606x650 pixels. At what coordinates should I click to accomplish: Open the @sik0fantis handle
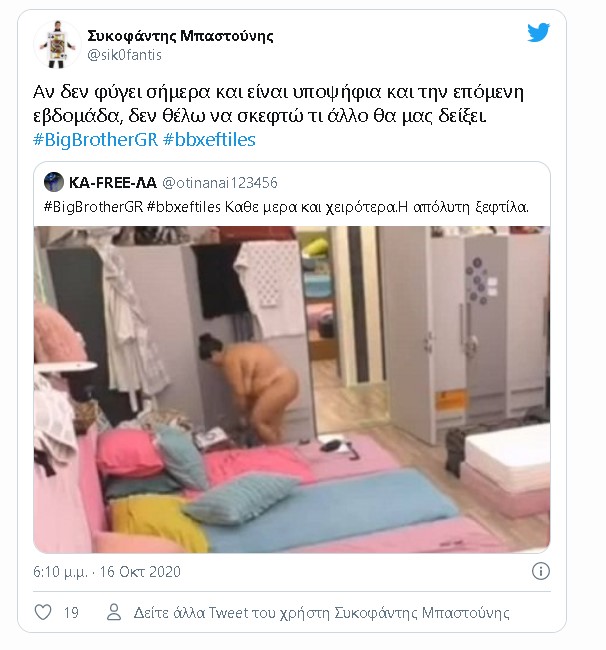point(124,55)
